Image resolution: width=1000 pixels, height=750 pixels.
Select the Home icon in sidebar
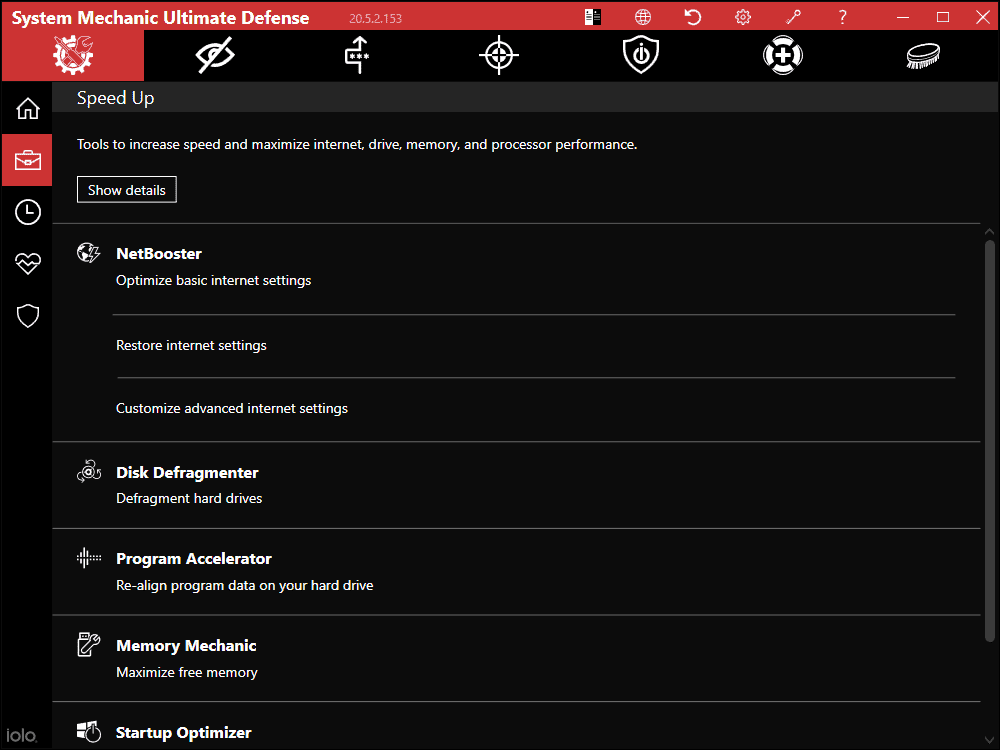27,108
